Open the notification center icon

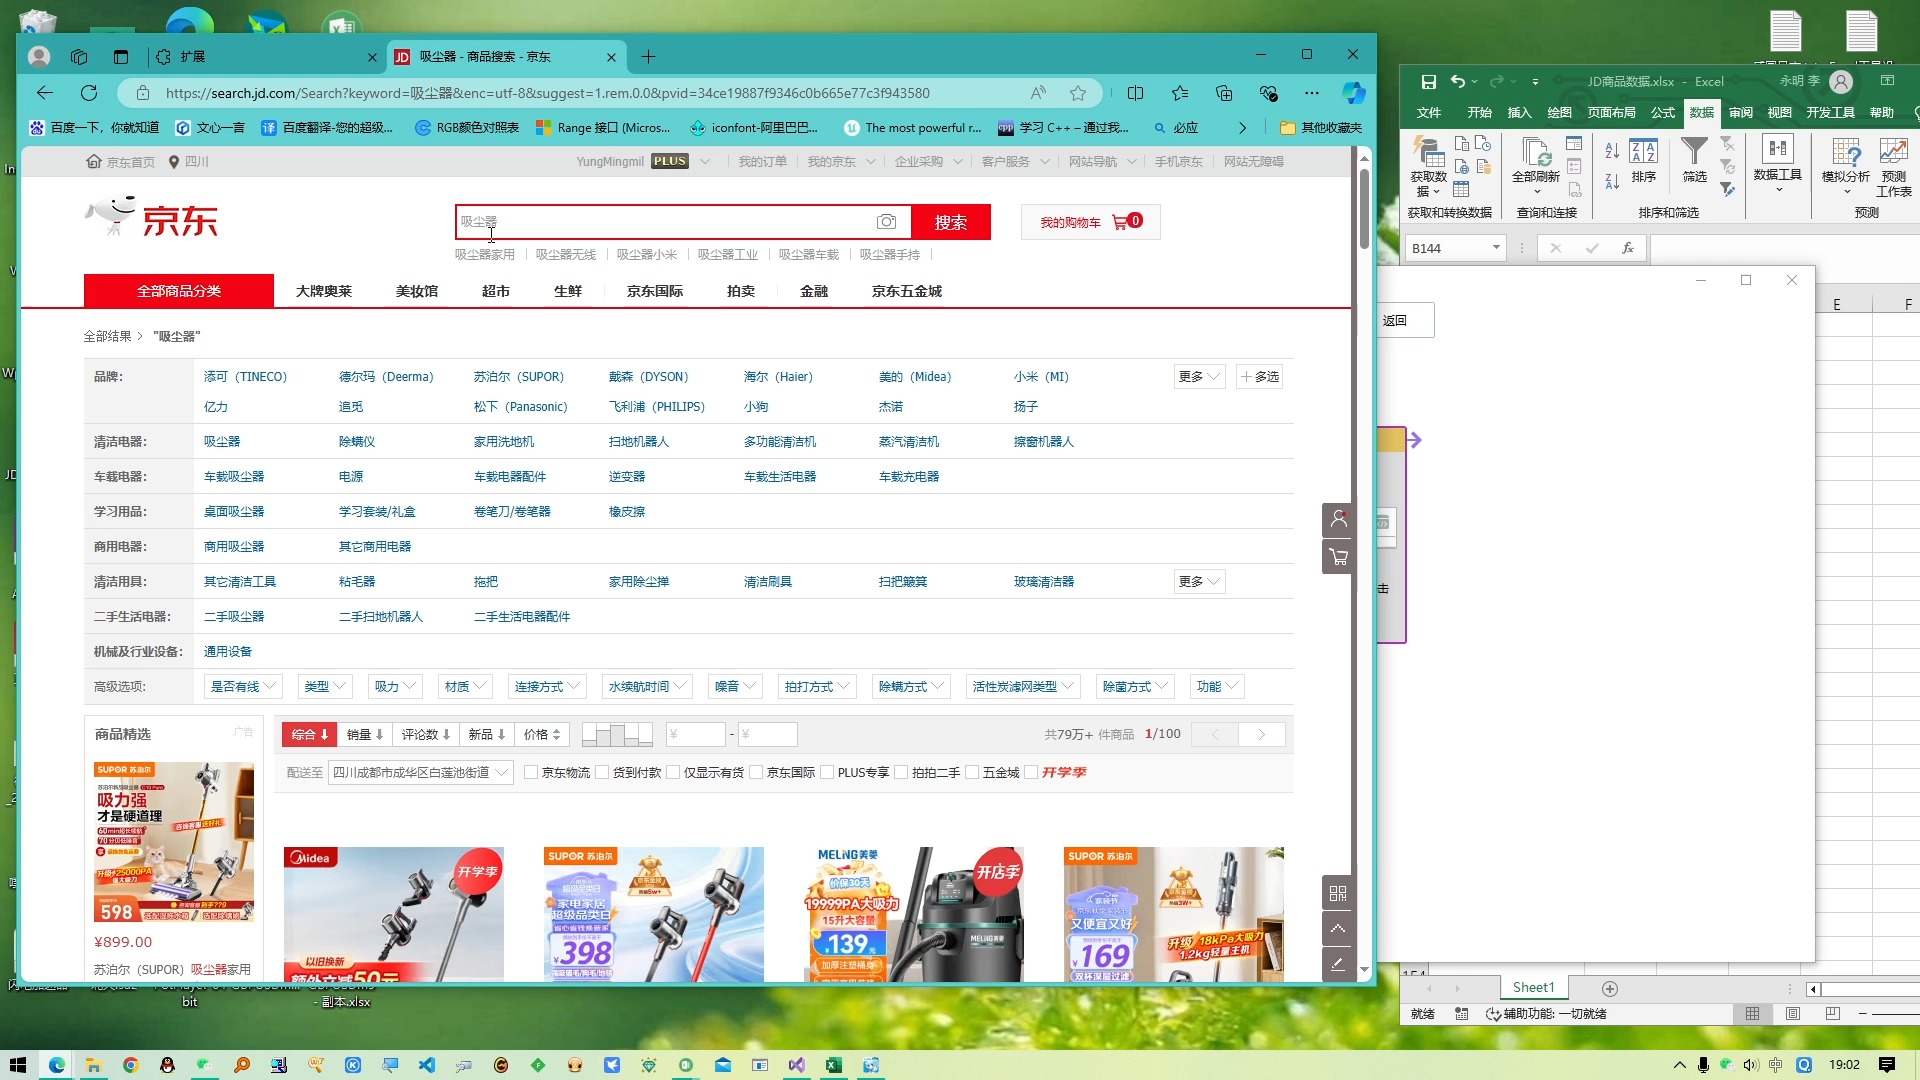point(1886,1065)
